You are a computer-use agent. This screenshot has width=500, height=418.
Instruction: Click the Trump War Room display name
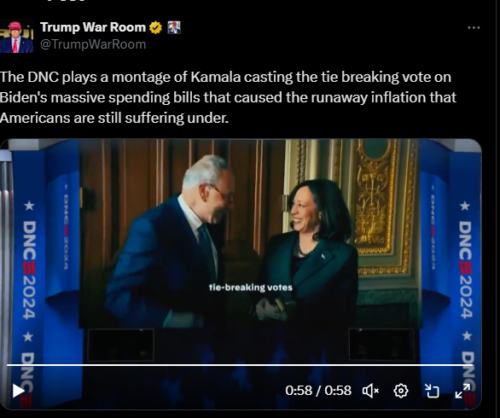click(x=93, y=27)
